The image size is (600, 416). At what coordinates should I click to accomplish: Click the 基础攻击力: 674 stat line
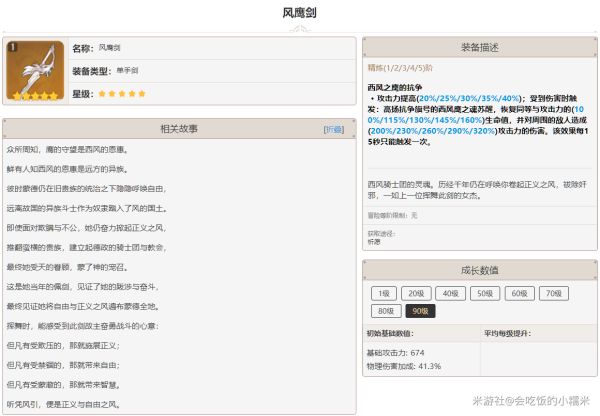pyautogui.click(x=396, y=353)
